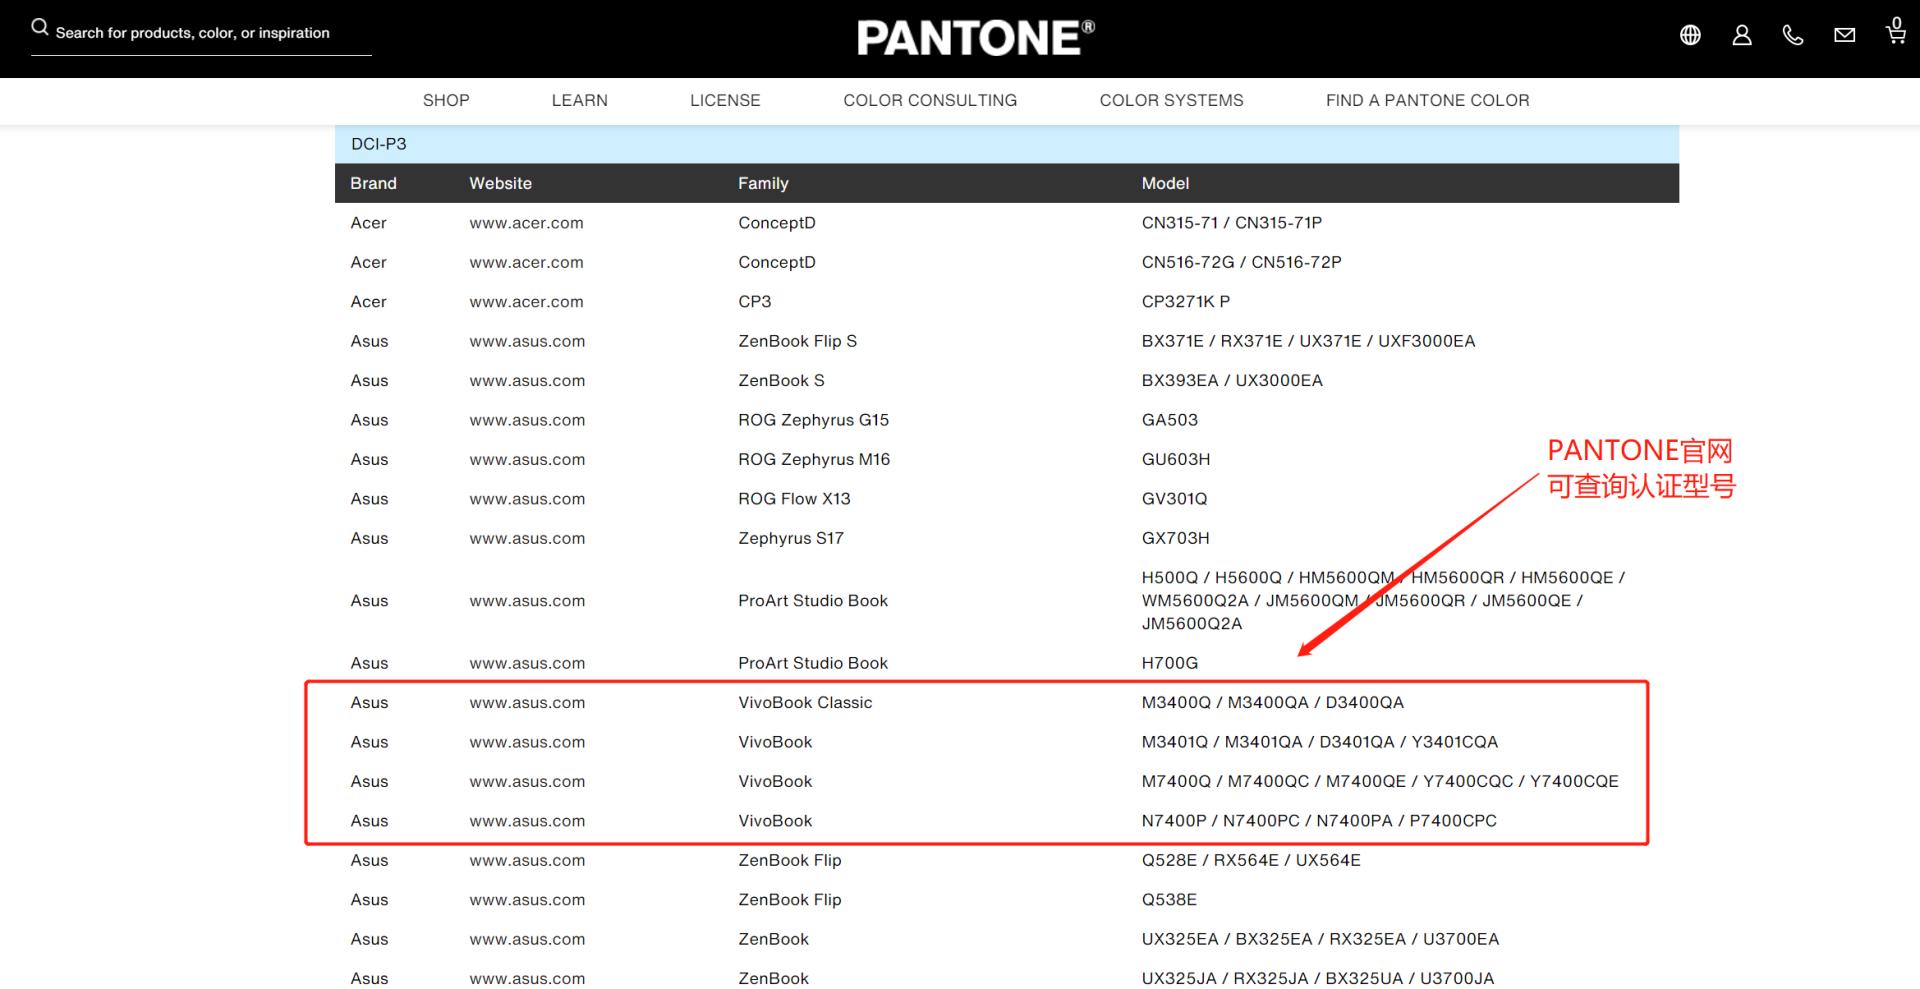This screenshot has width=1920, height=989.
Task: Select model text CN516-72G / CN516-72P
Action: (1242, 262)
